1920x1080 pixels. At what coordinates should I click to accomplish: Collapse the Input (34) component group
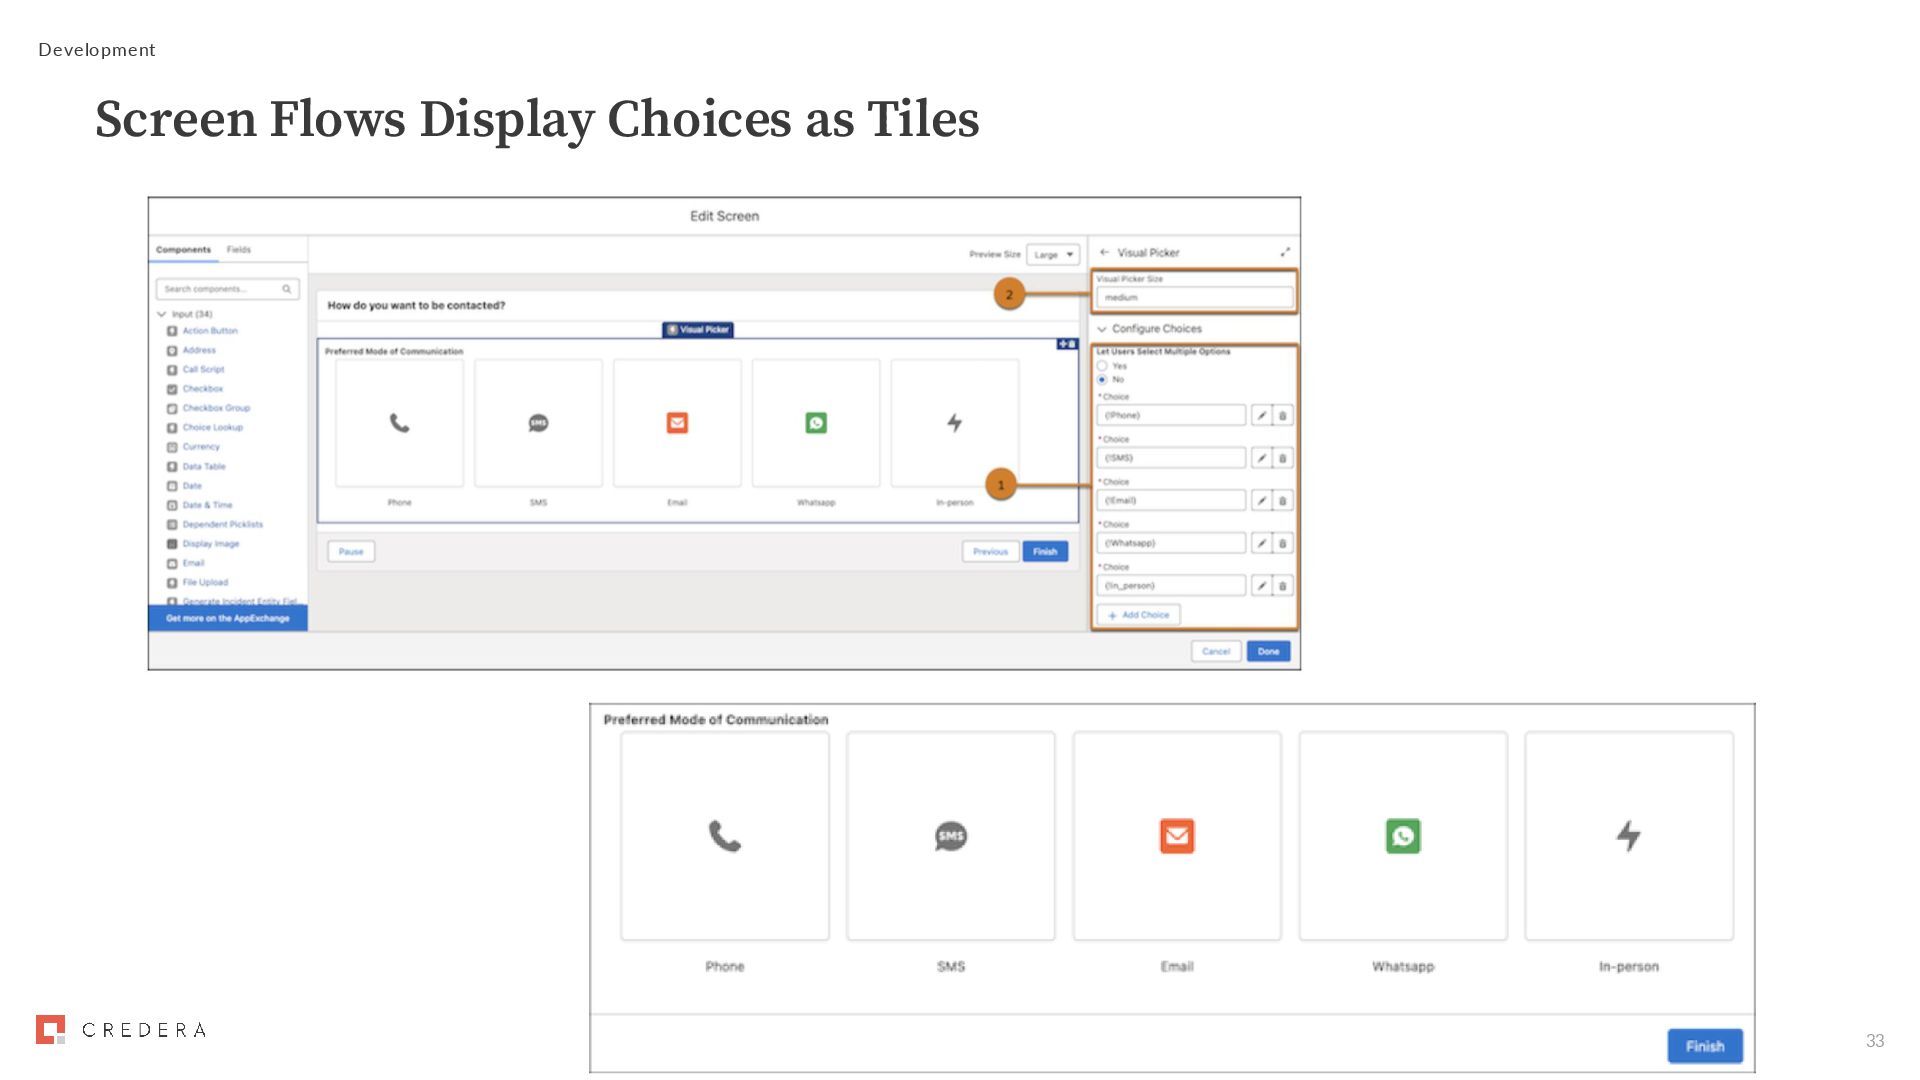[x=162, y=314]
